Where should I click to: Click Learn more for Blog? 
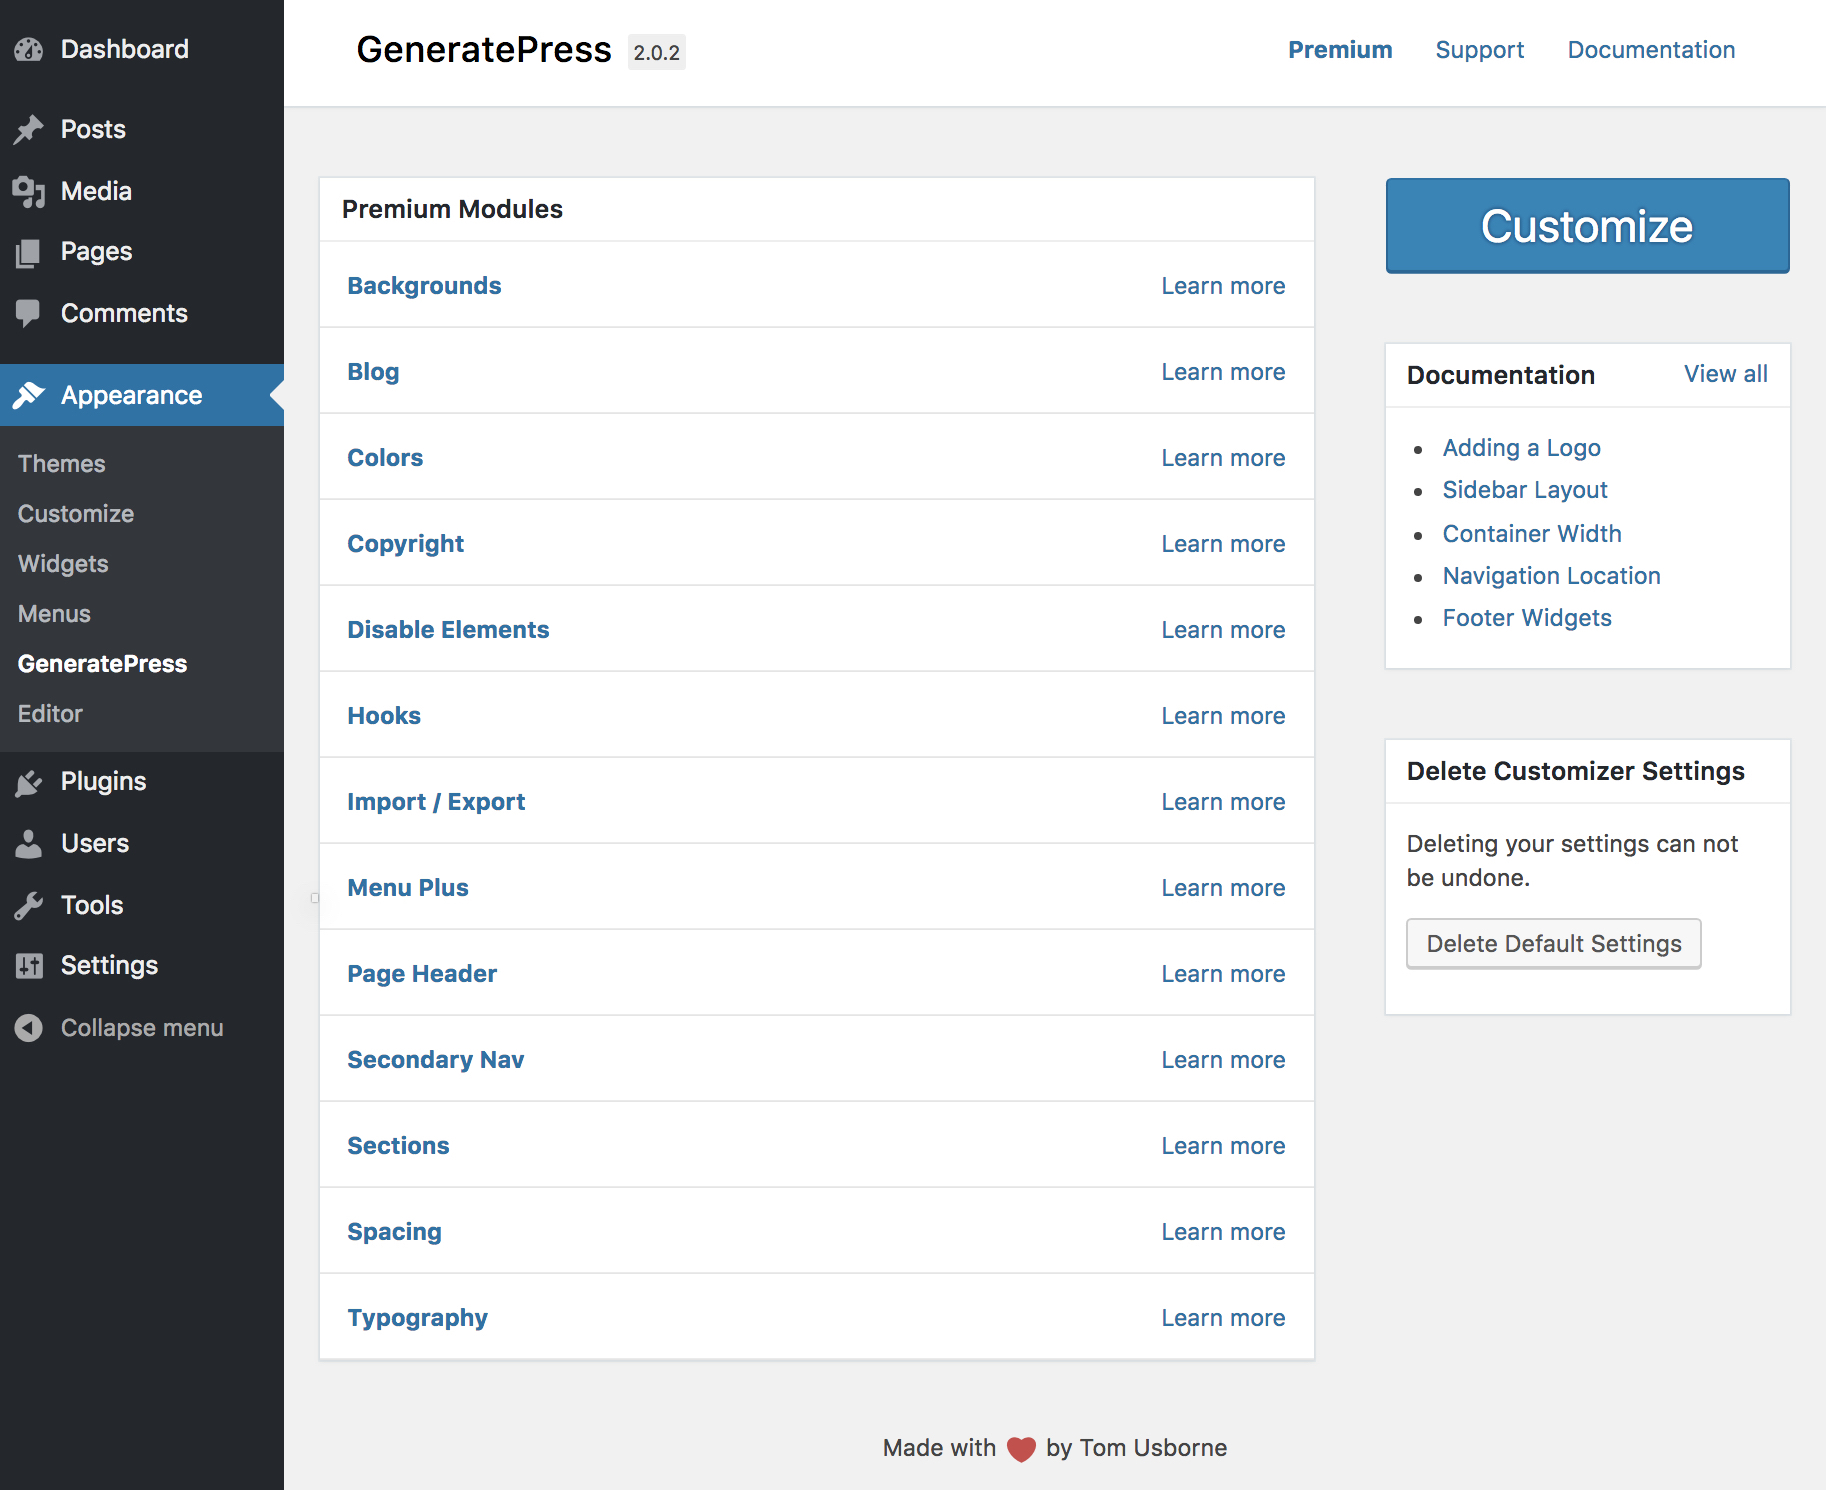(1223, 372)
